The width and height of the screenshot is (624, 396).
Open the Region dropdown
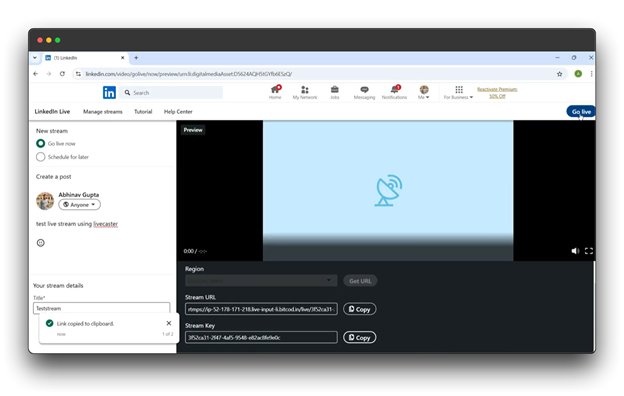tap(261, 281)
